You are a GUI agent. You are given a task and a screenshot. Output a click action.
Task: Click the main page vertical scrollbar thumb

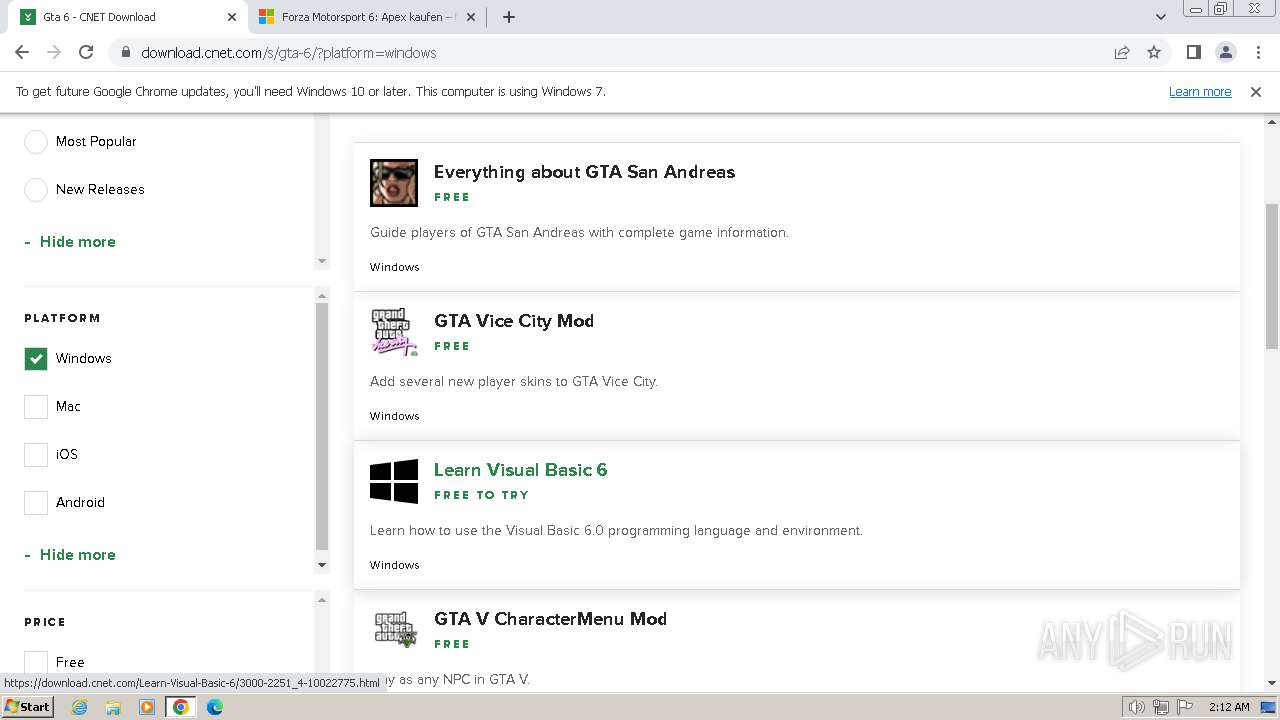[1272, 276]
